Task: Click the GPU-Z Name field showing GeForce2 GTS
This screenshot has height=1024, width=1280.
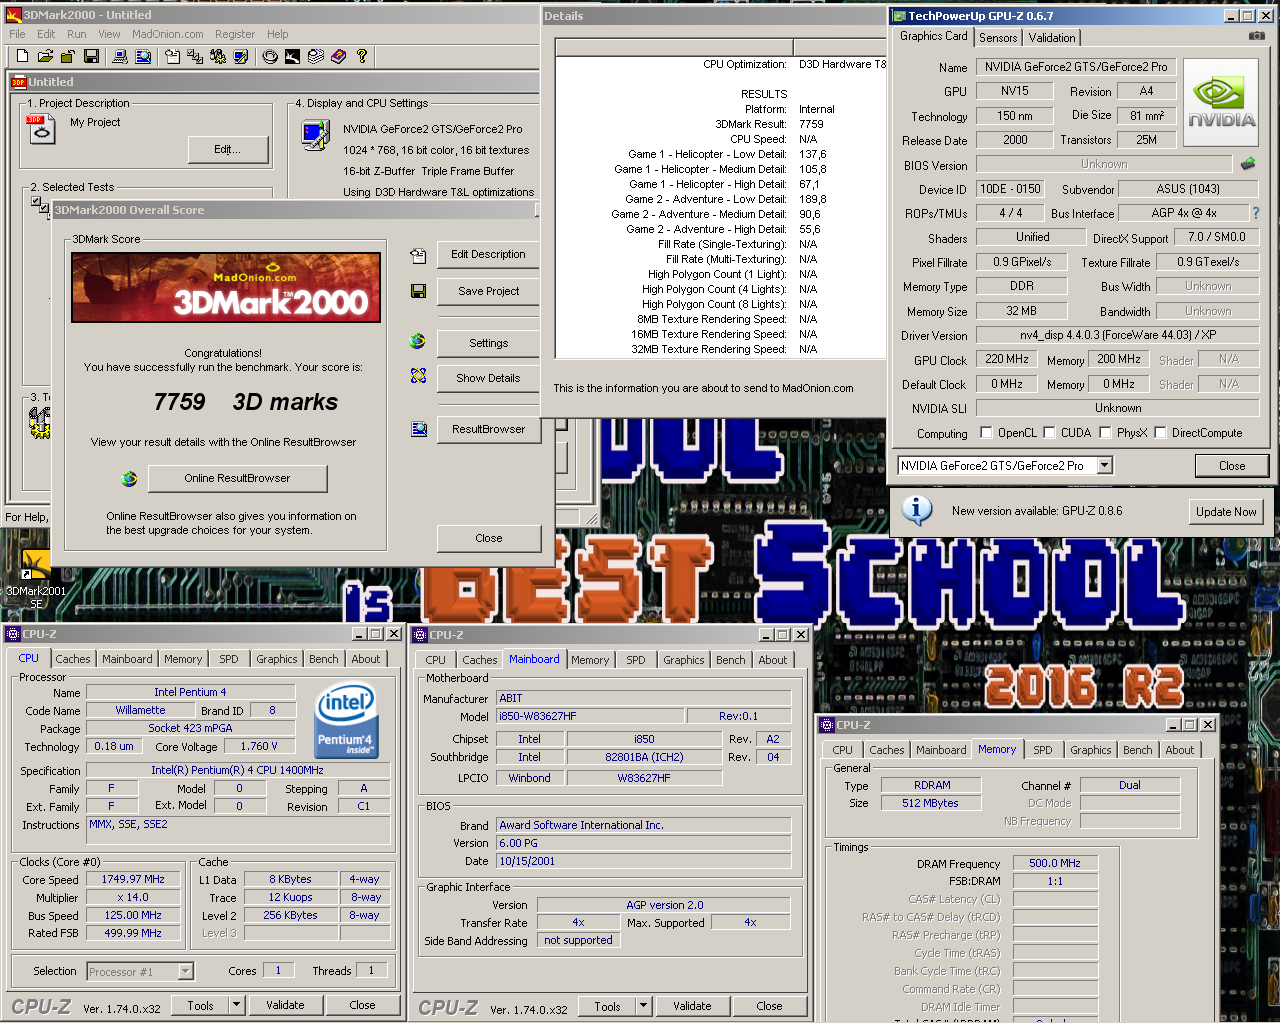Action: coord(1076,67)
